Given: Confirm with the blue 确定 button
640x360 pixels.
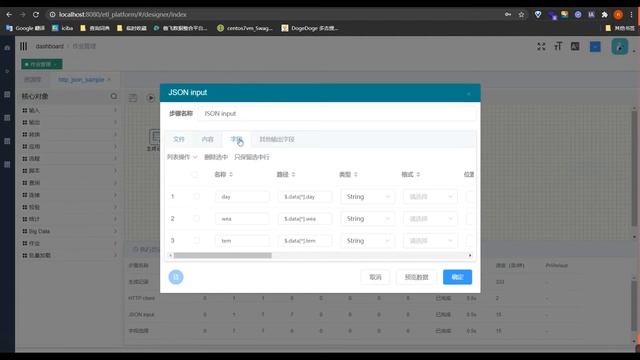Looking at the screenshot, I should click(457, 277).
